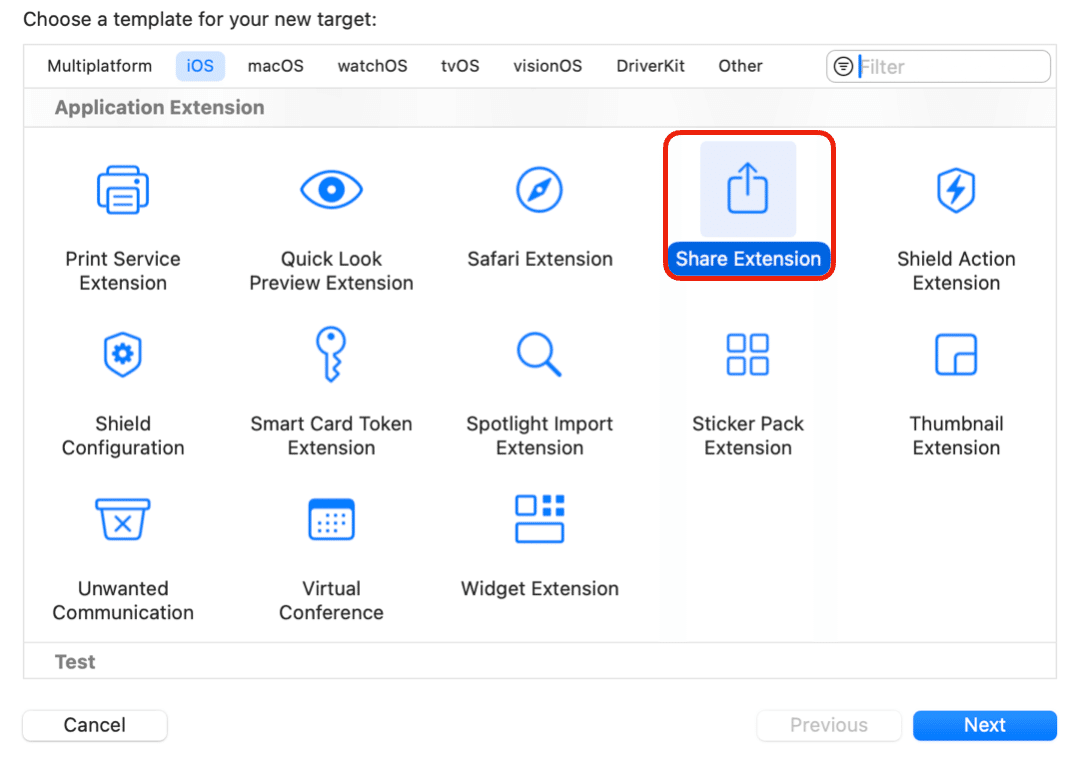This screenshot has width=1079, height=759.
Task: Switch to the watchOS tab
Action: [x=372, y=66]
